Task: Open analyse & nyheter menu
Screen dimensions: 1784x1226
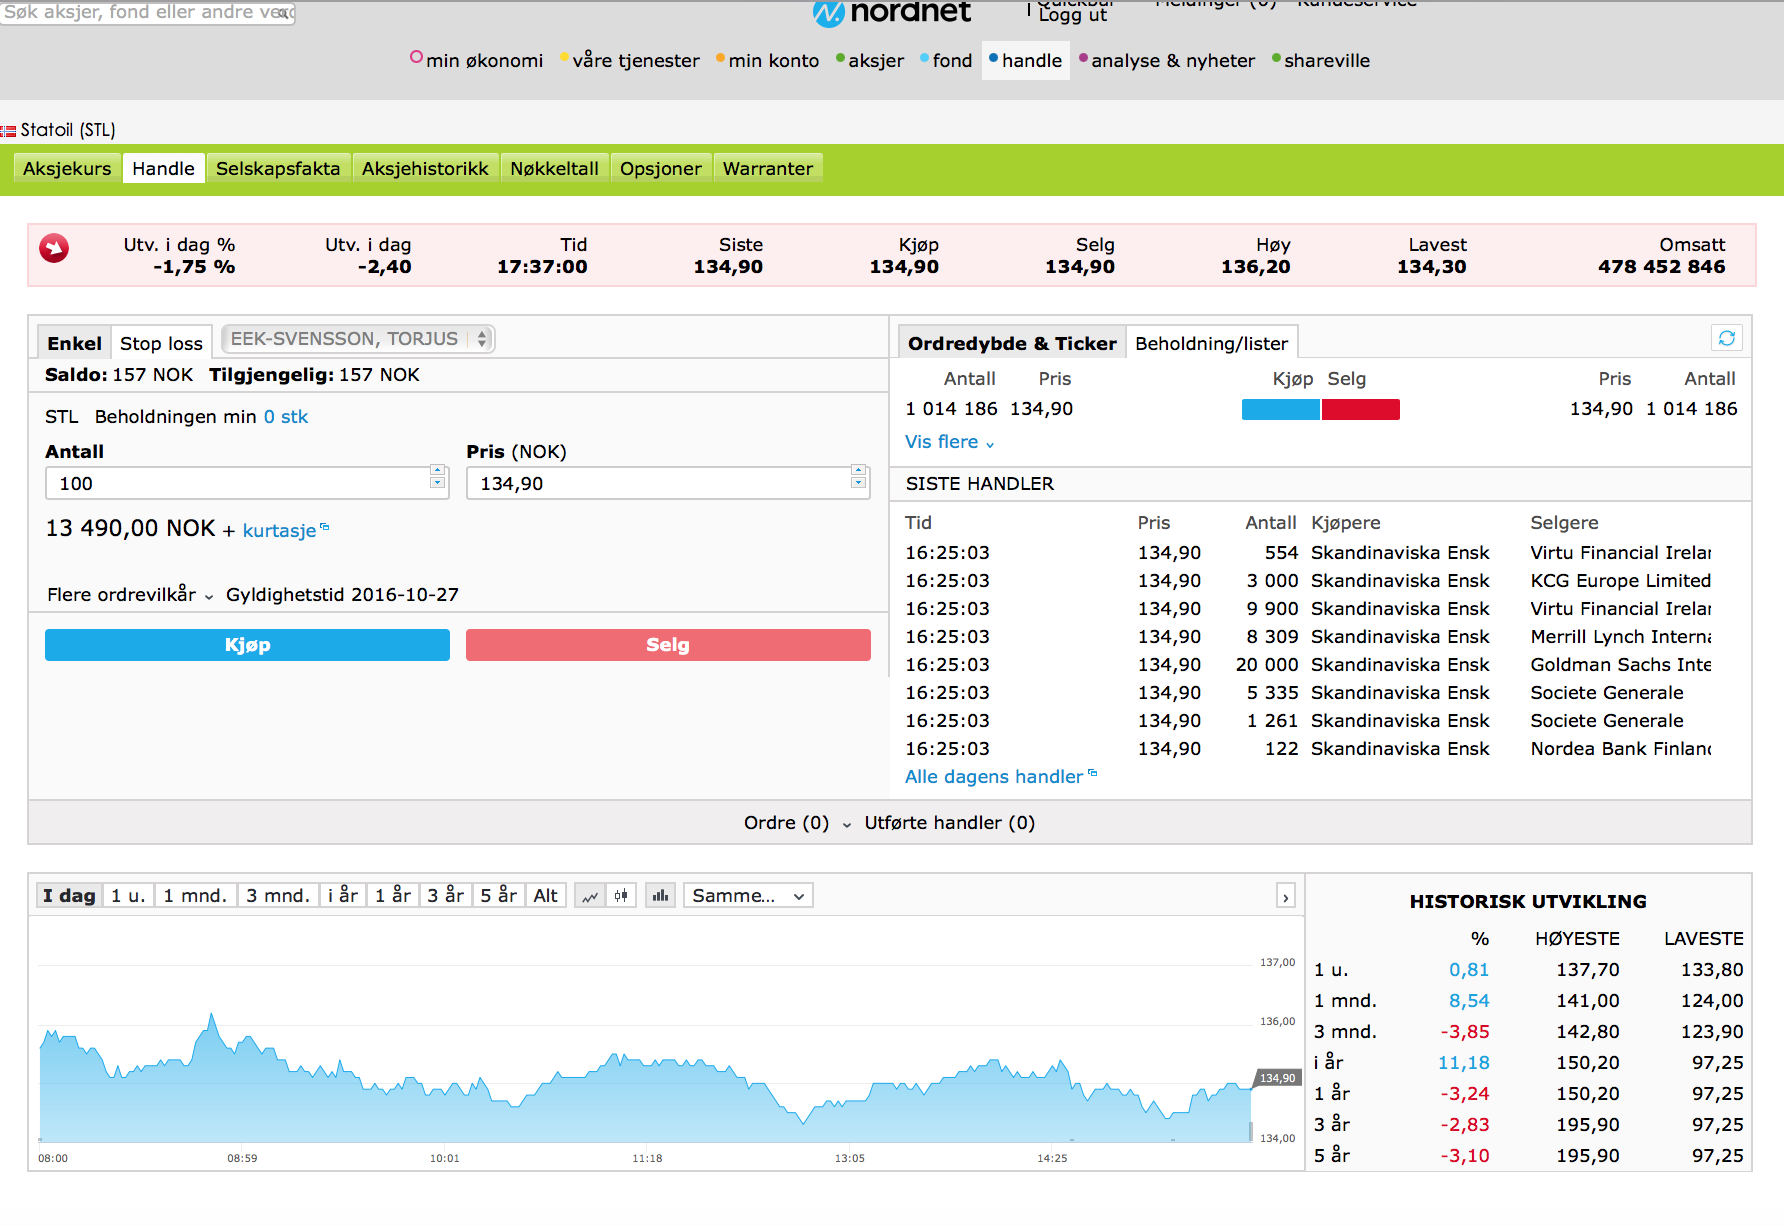Action: coord(1166,60)
